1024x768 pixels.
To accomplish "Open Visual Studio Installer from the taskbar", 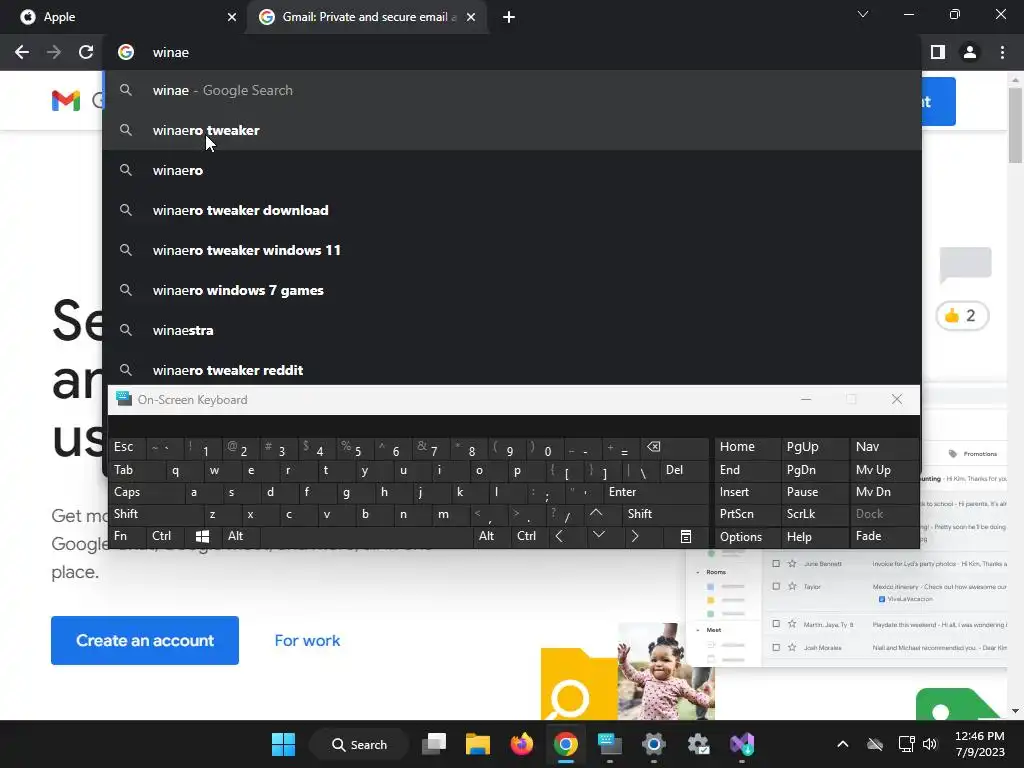I will pos(742,744).
